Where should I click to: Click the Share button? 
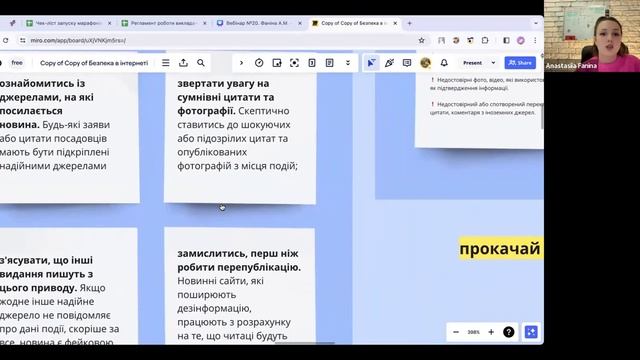click(x=520, y=63)
